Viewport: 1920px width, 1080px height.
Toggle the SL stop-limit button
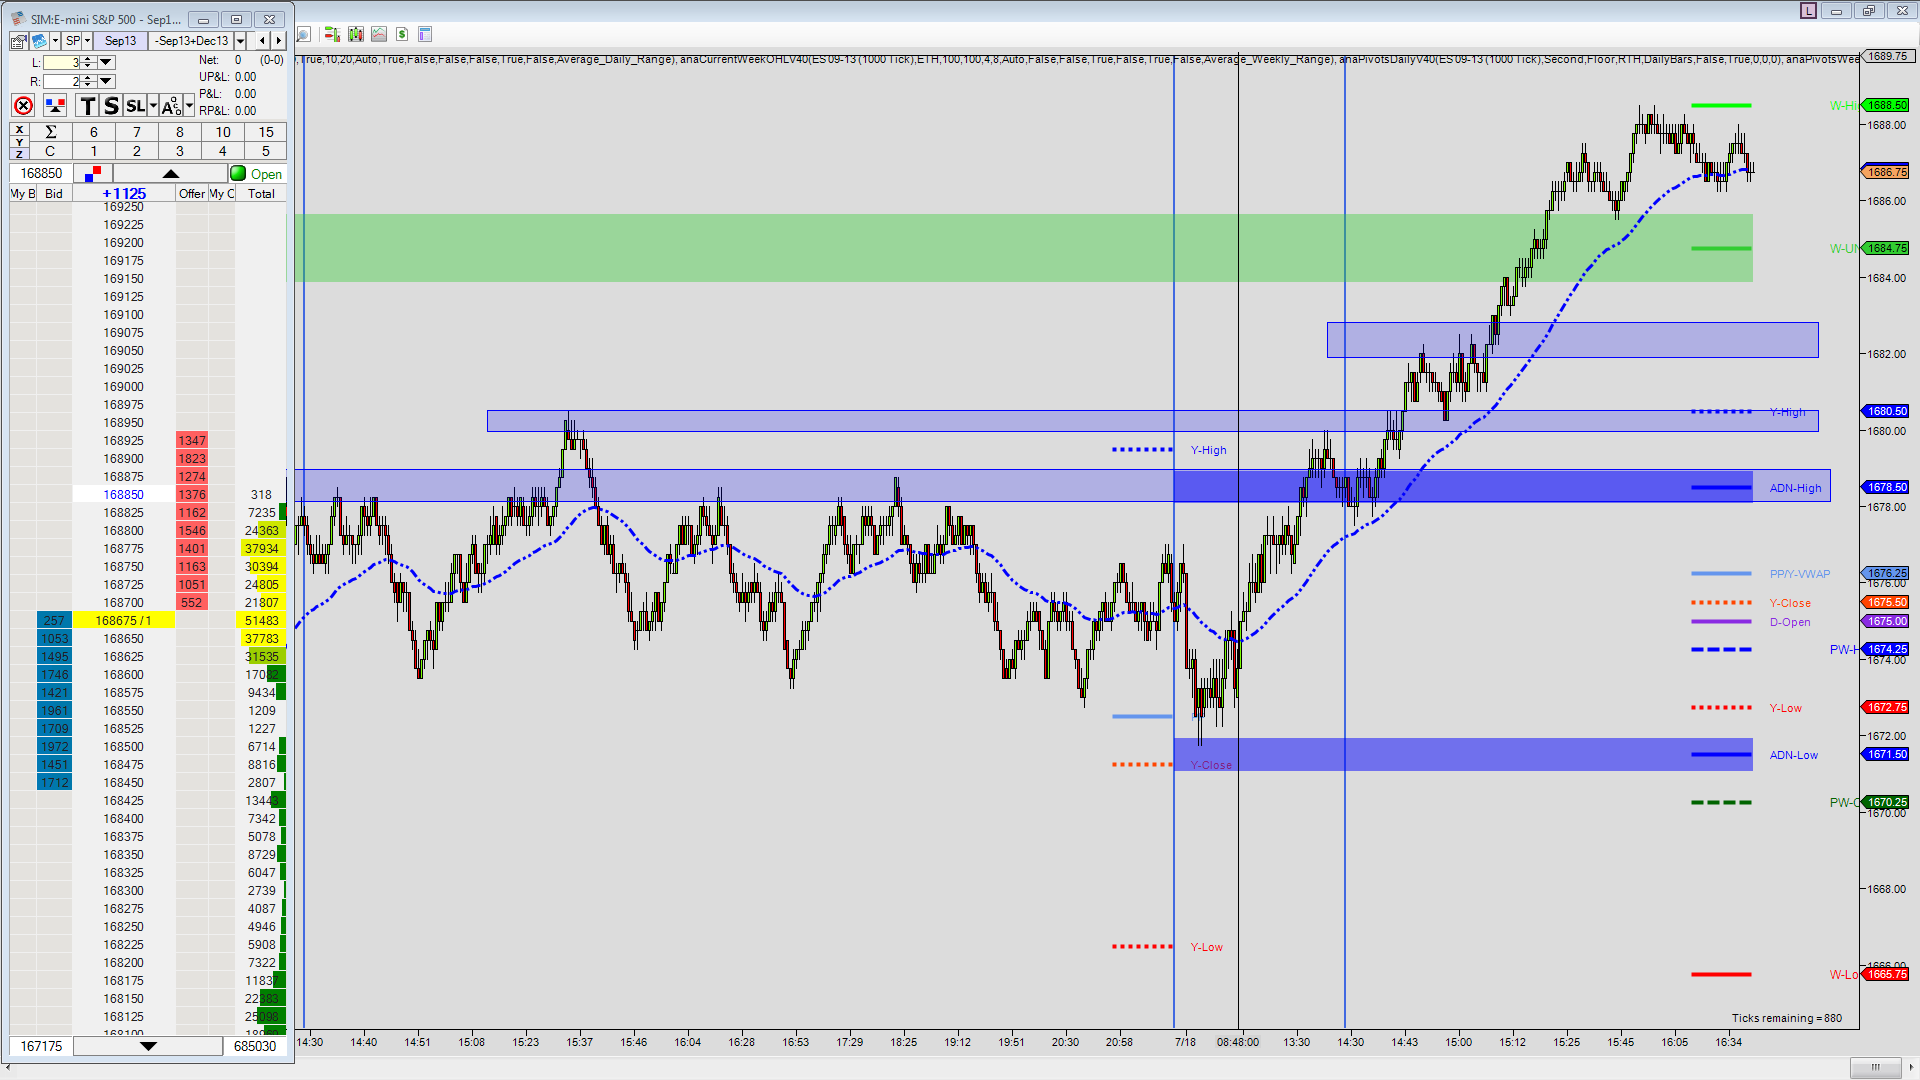click(x=135, y=106)
